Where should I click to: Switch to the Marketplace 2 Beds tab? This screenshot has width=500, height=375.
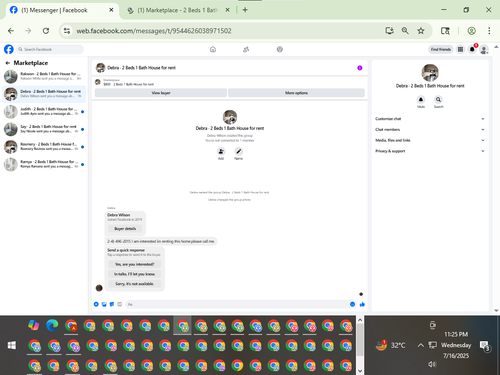(x=177, y=10)
